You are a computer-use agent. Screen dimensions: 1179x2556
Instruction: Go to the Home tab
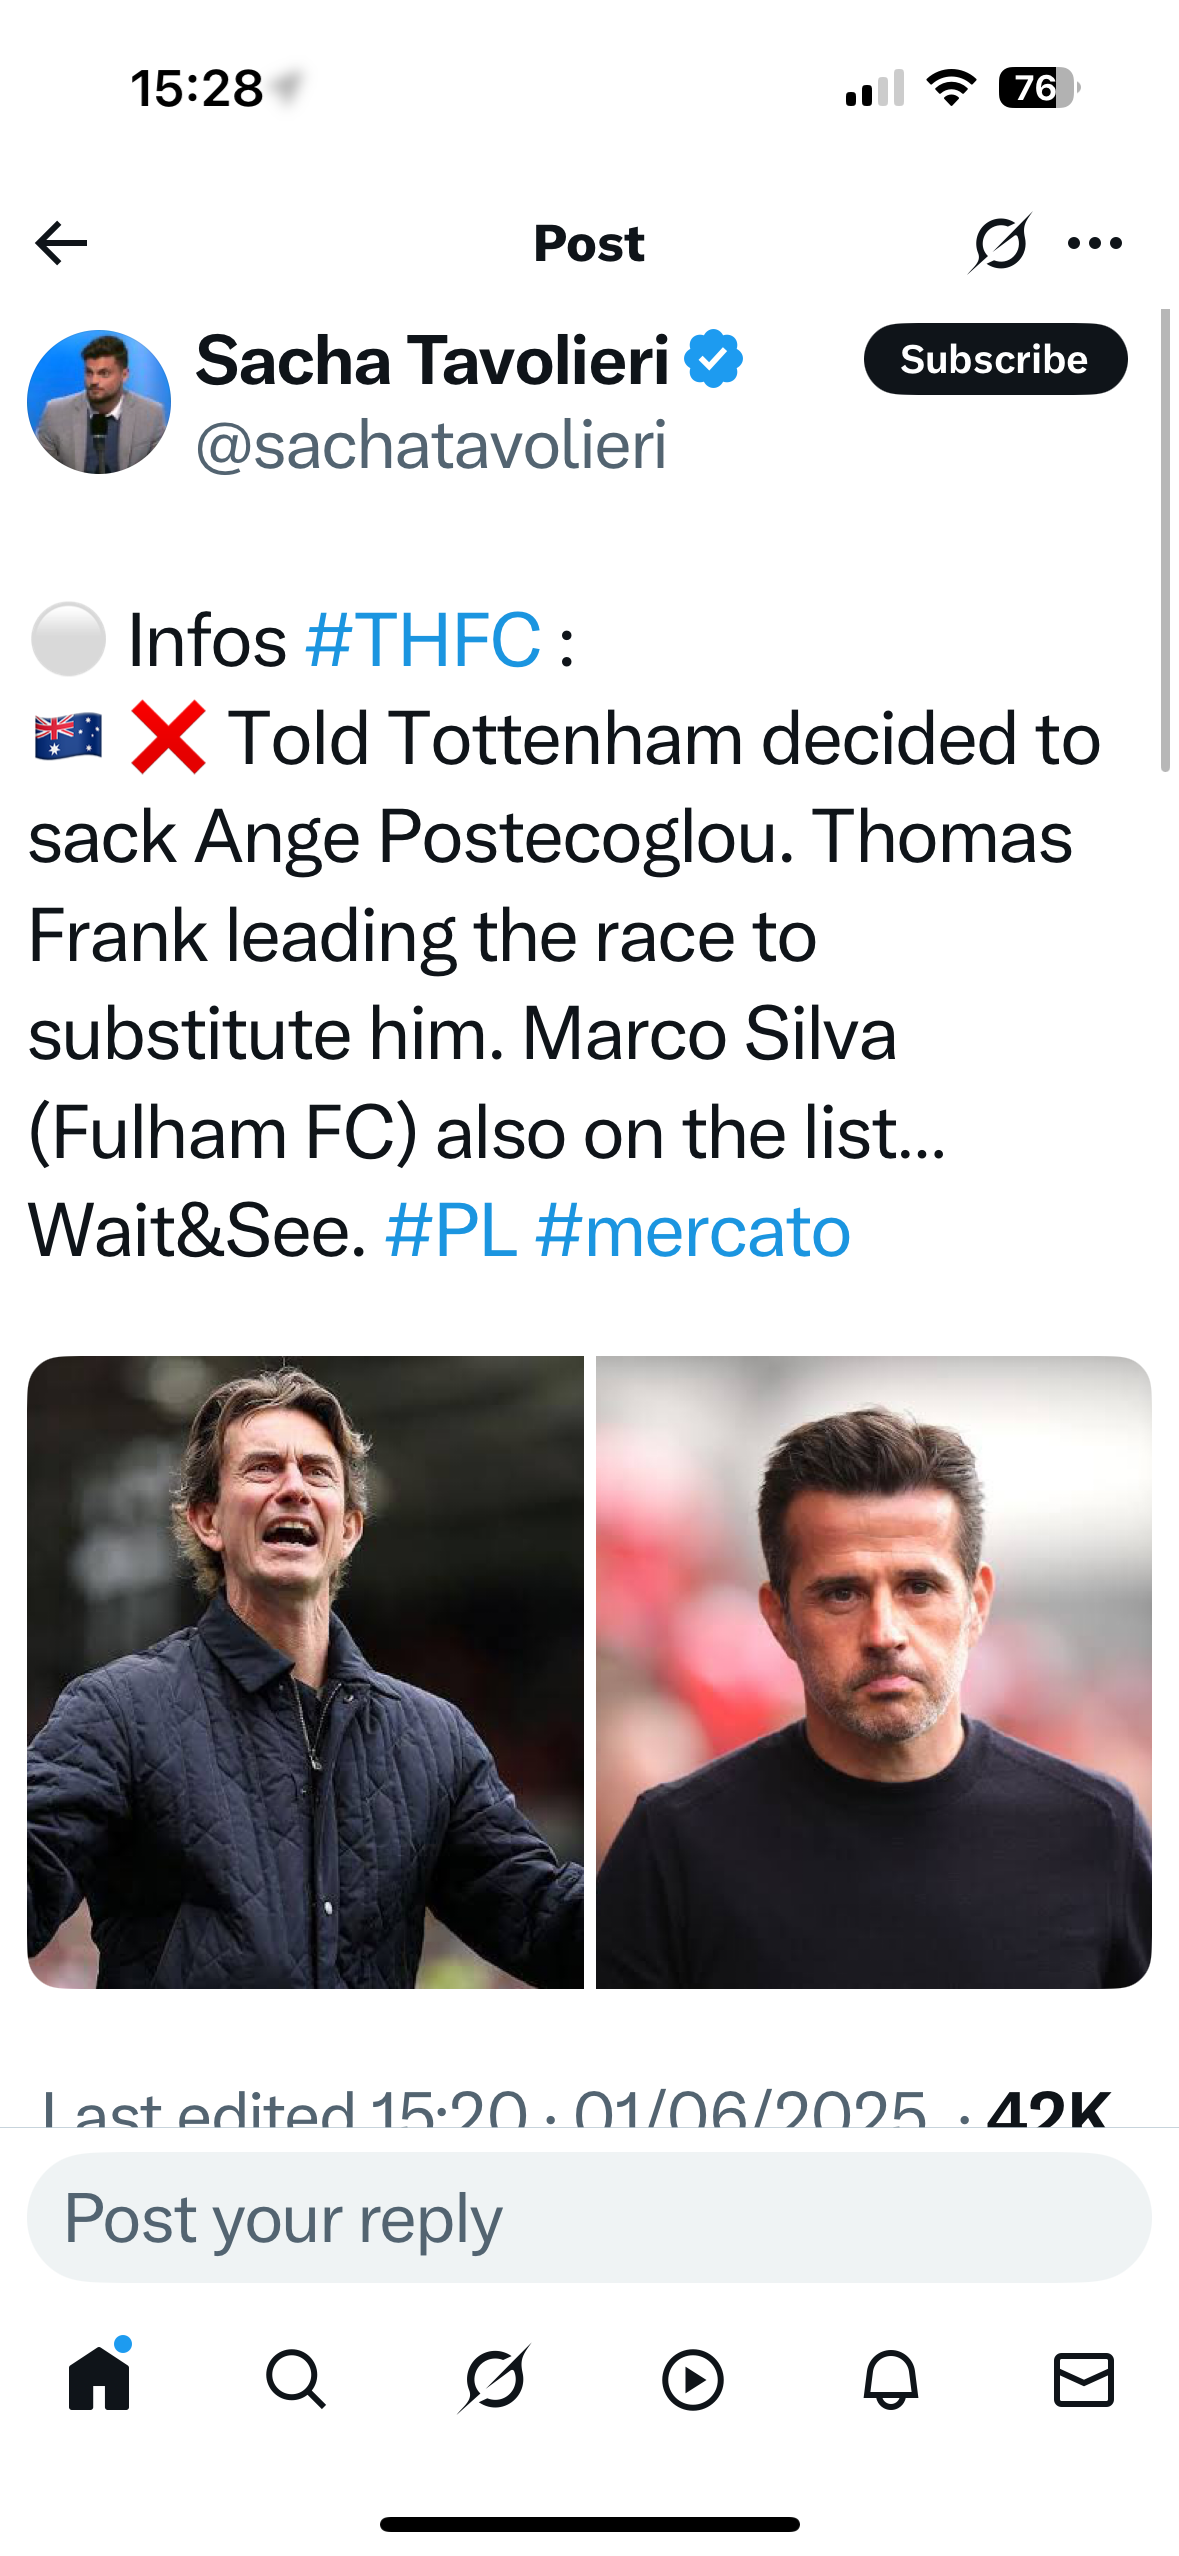99,2379
